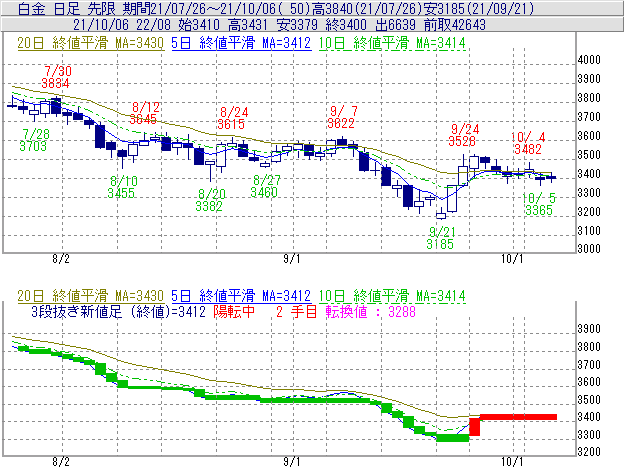The image size is (624, 475).
Task: Click the title text 白金 日足 先限
Action: (x=69, y=8)
